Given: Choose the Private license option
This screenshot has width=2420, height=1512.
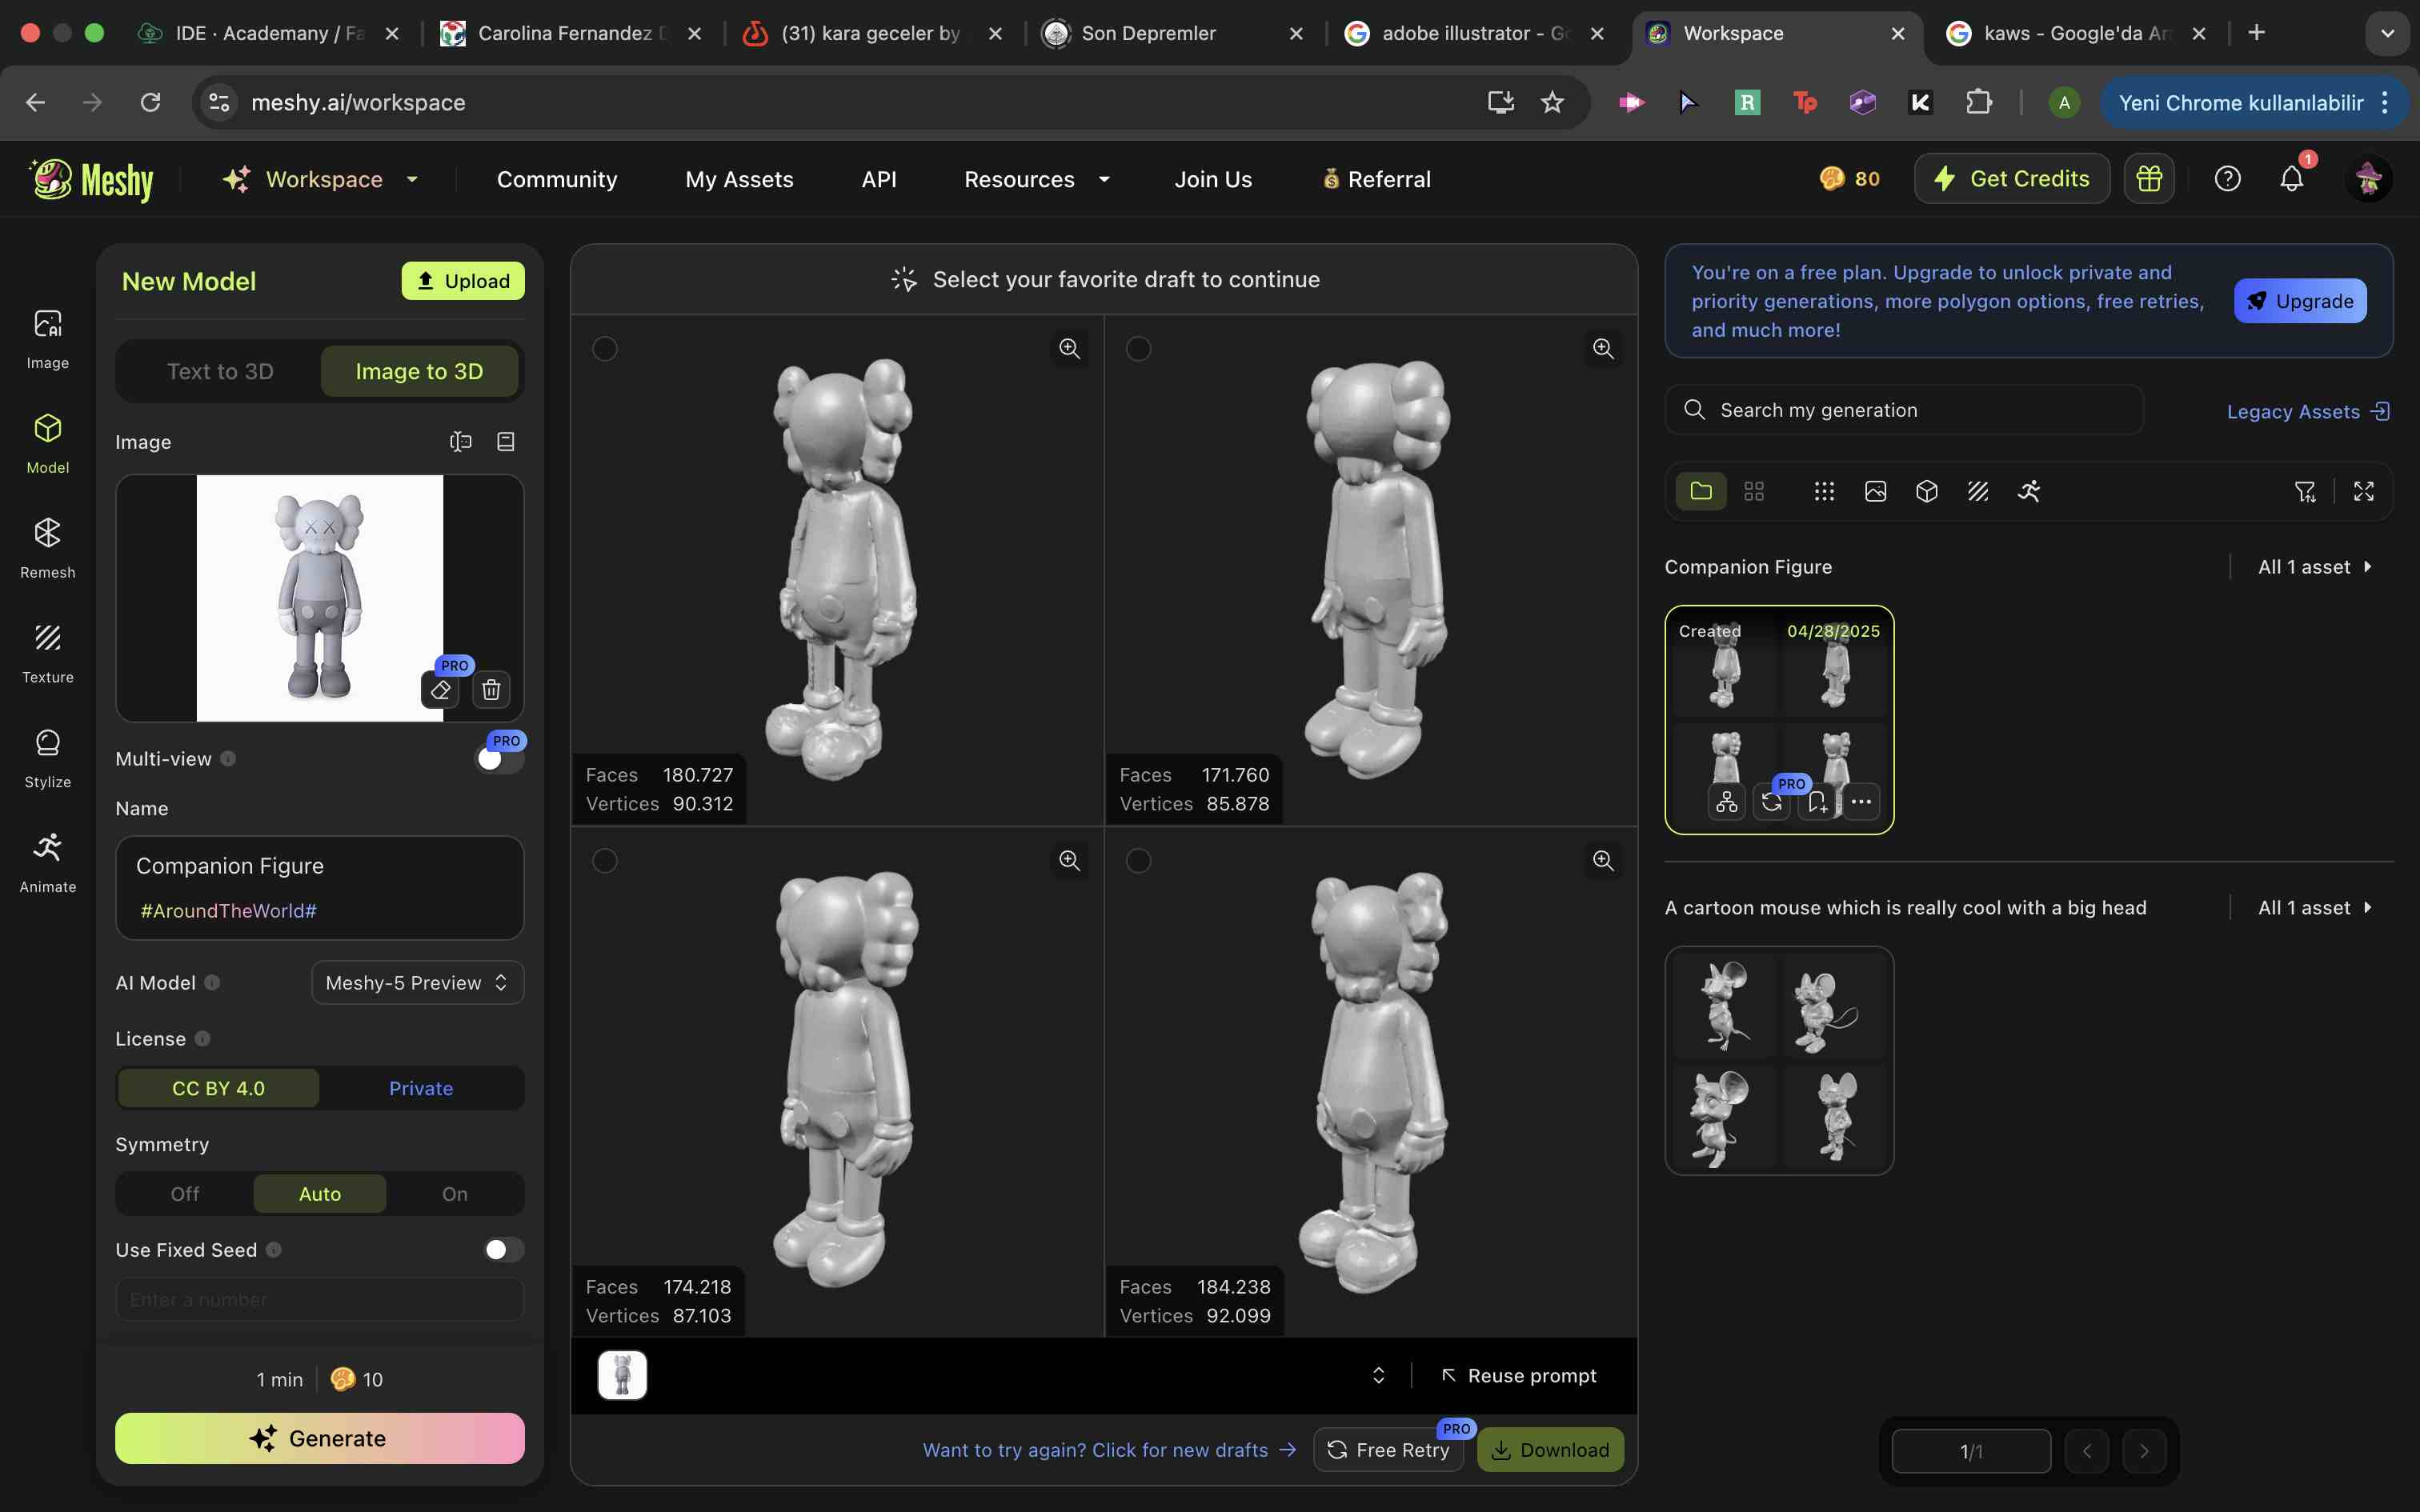Looking at the screenshot, I should tap(421, 1088).
